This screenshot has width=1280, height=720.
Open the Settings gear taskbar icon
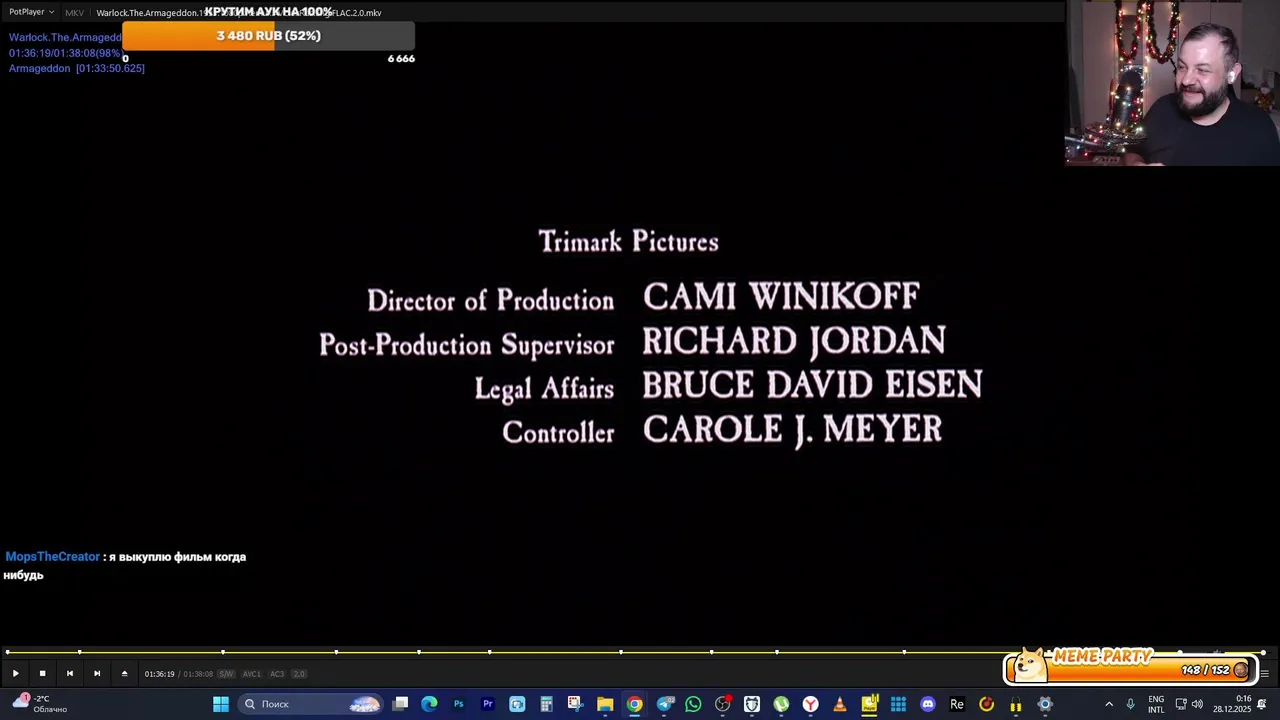[x=1045, y=704]
